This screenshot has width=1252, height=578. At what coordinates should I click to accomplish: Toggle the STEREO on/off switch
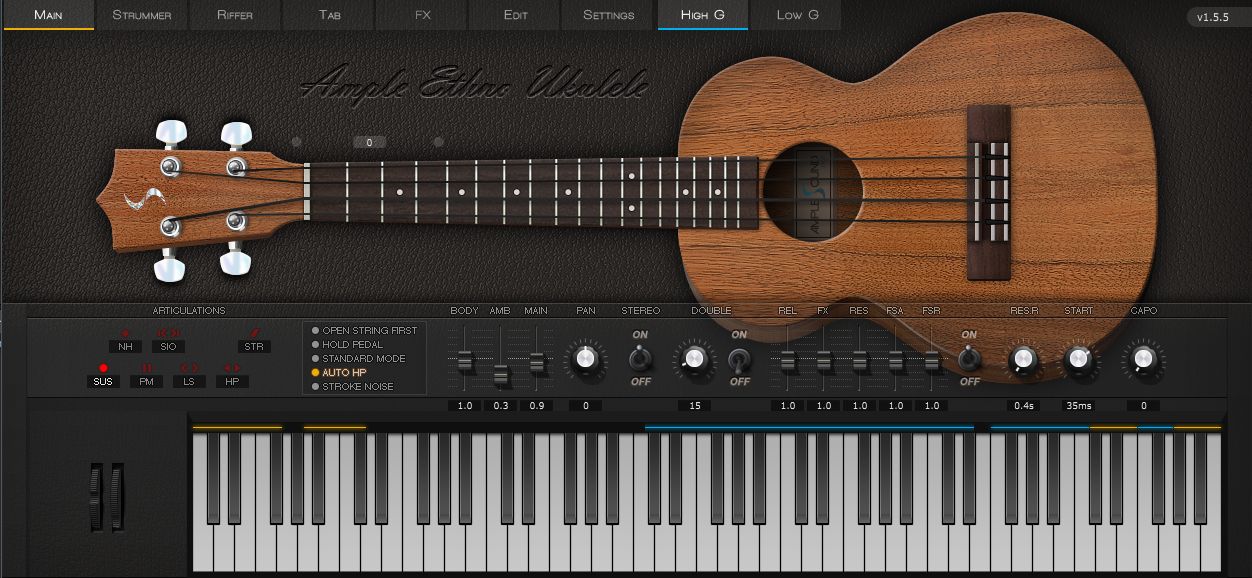click(x=640, y=358)
